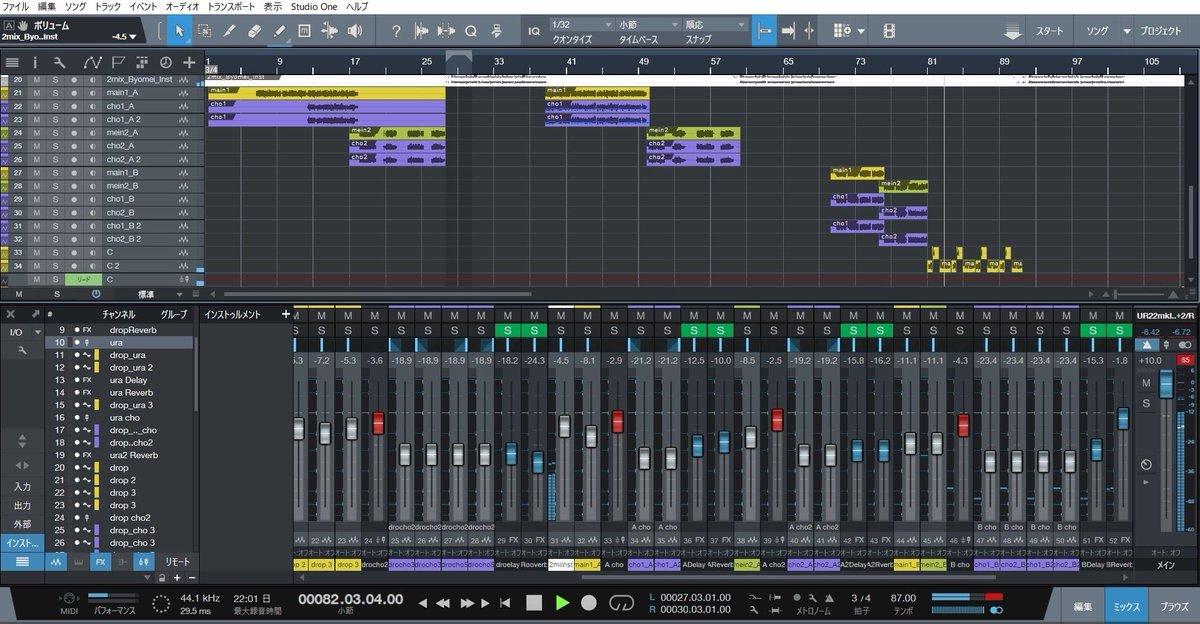This screenshot has width=1200, height=624.
Task: Select the Arrow tool
Action: pyautogui.click(x=180, y=31)
